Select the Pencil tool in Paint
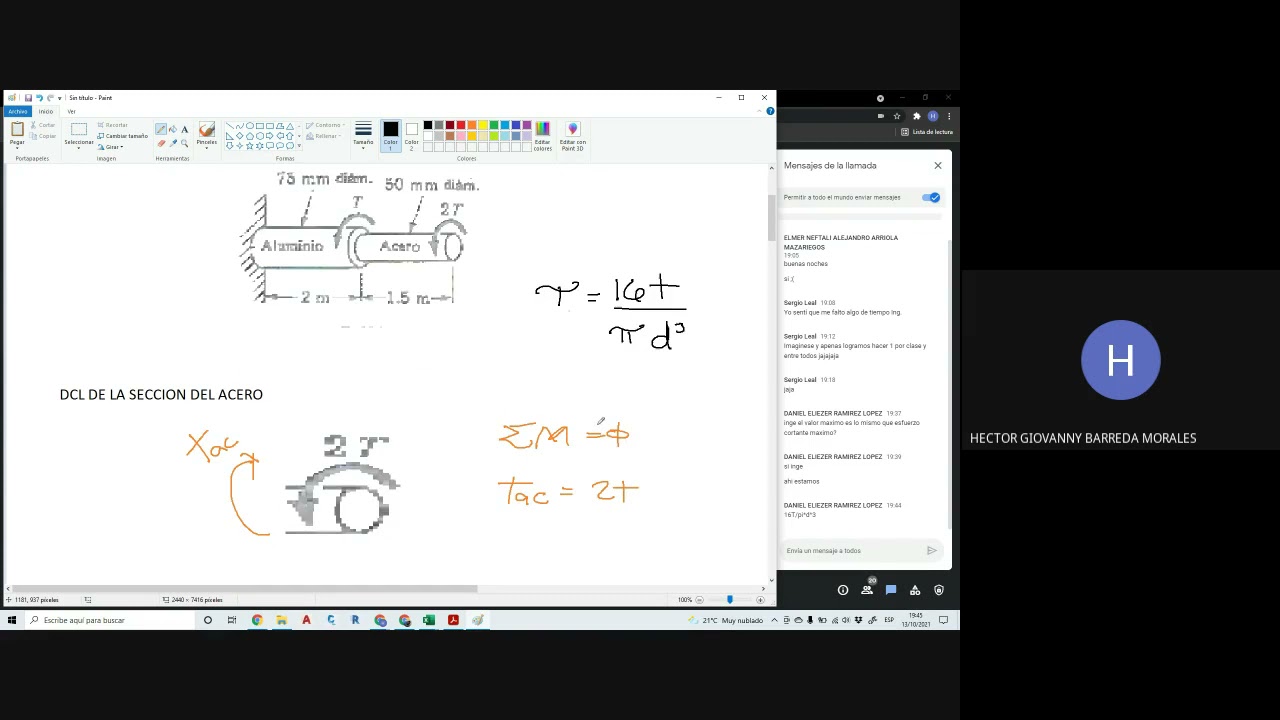 [x=161, y=128]
